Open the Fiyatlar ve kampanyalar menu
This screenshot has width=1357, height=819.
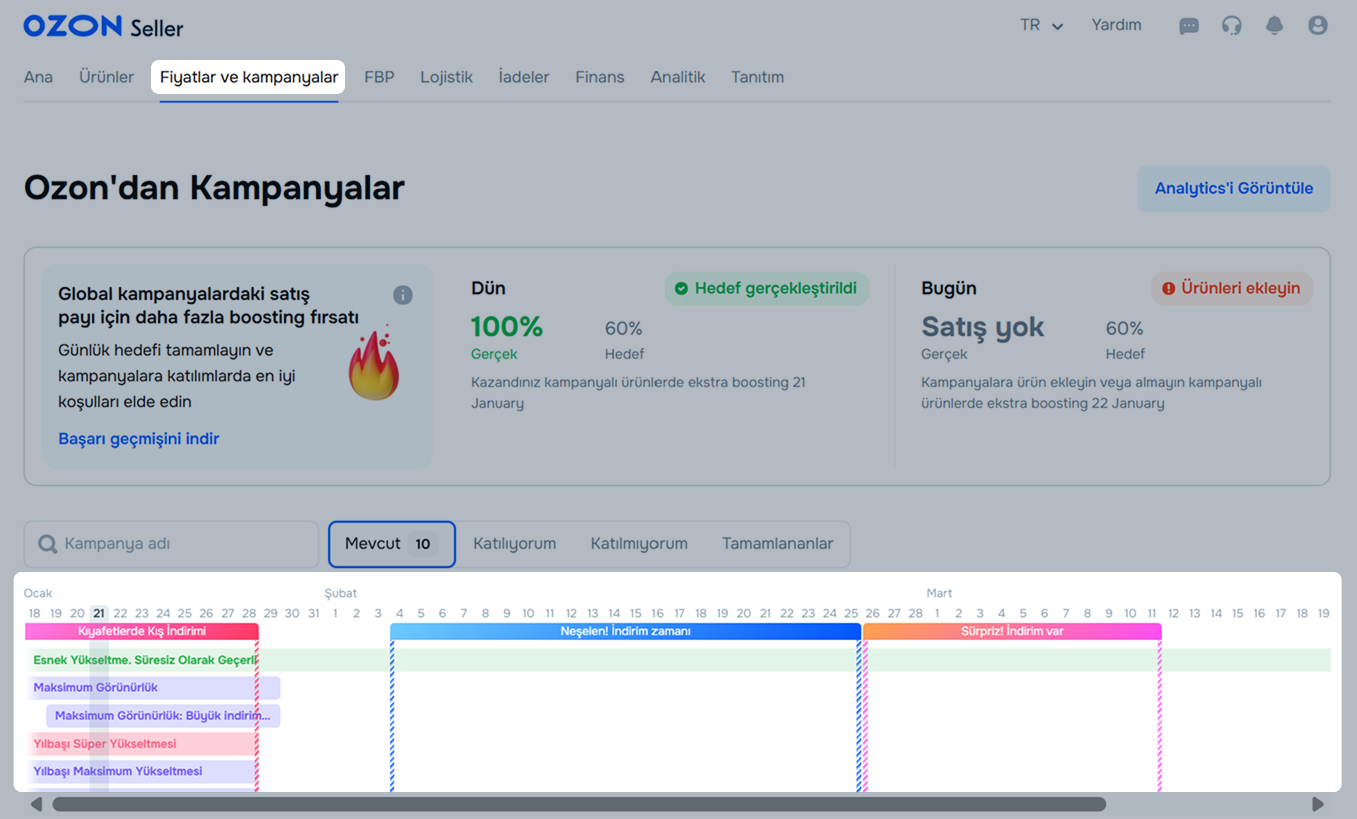(x=249, y=77)
